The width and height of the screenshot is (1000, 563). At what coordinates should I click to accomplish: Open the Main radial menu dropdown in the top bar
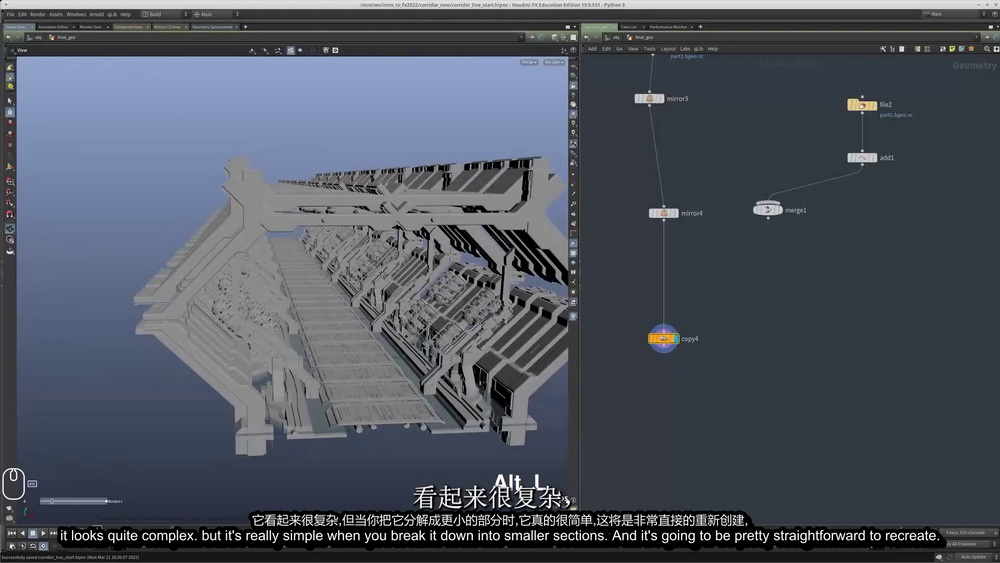point(216,14)
